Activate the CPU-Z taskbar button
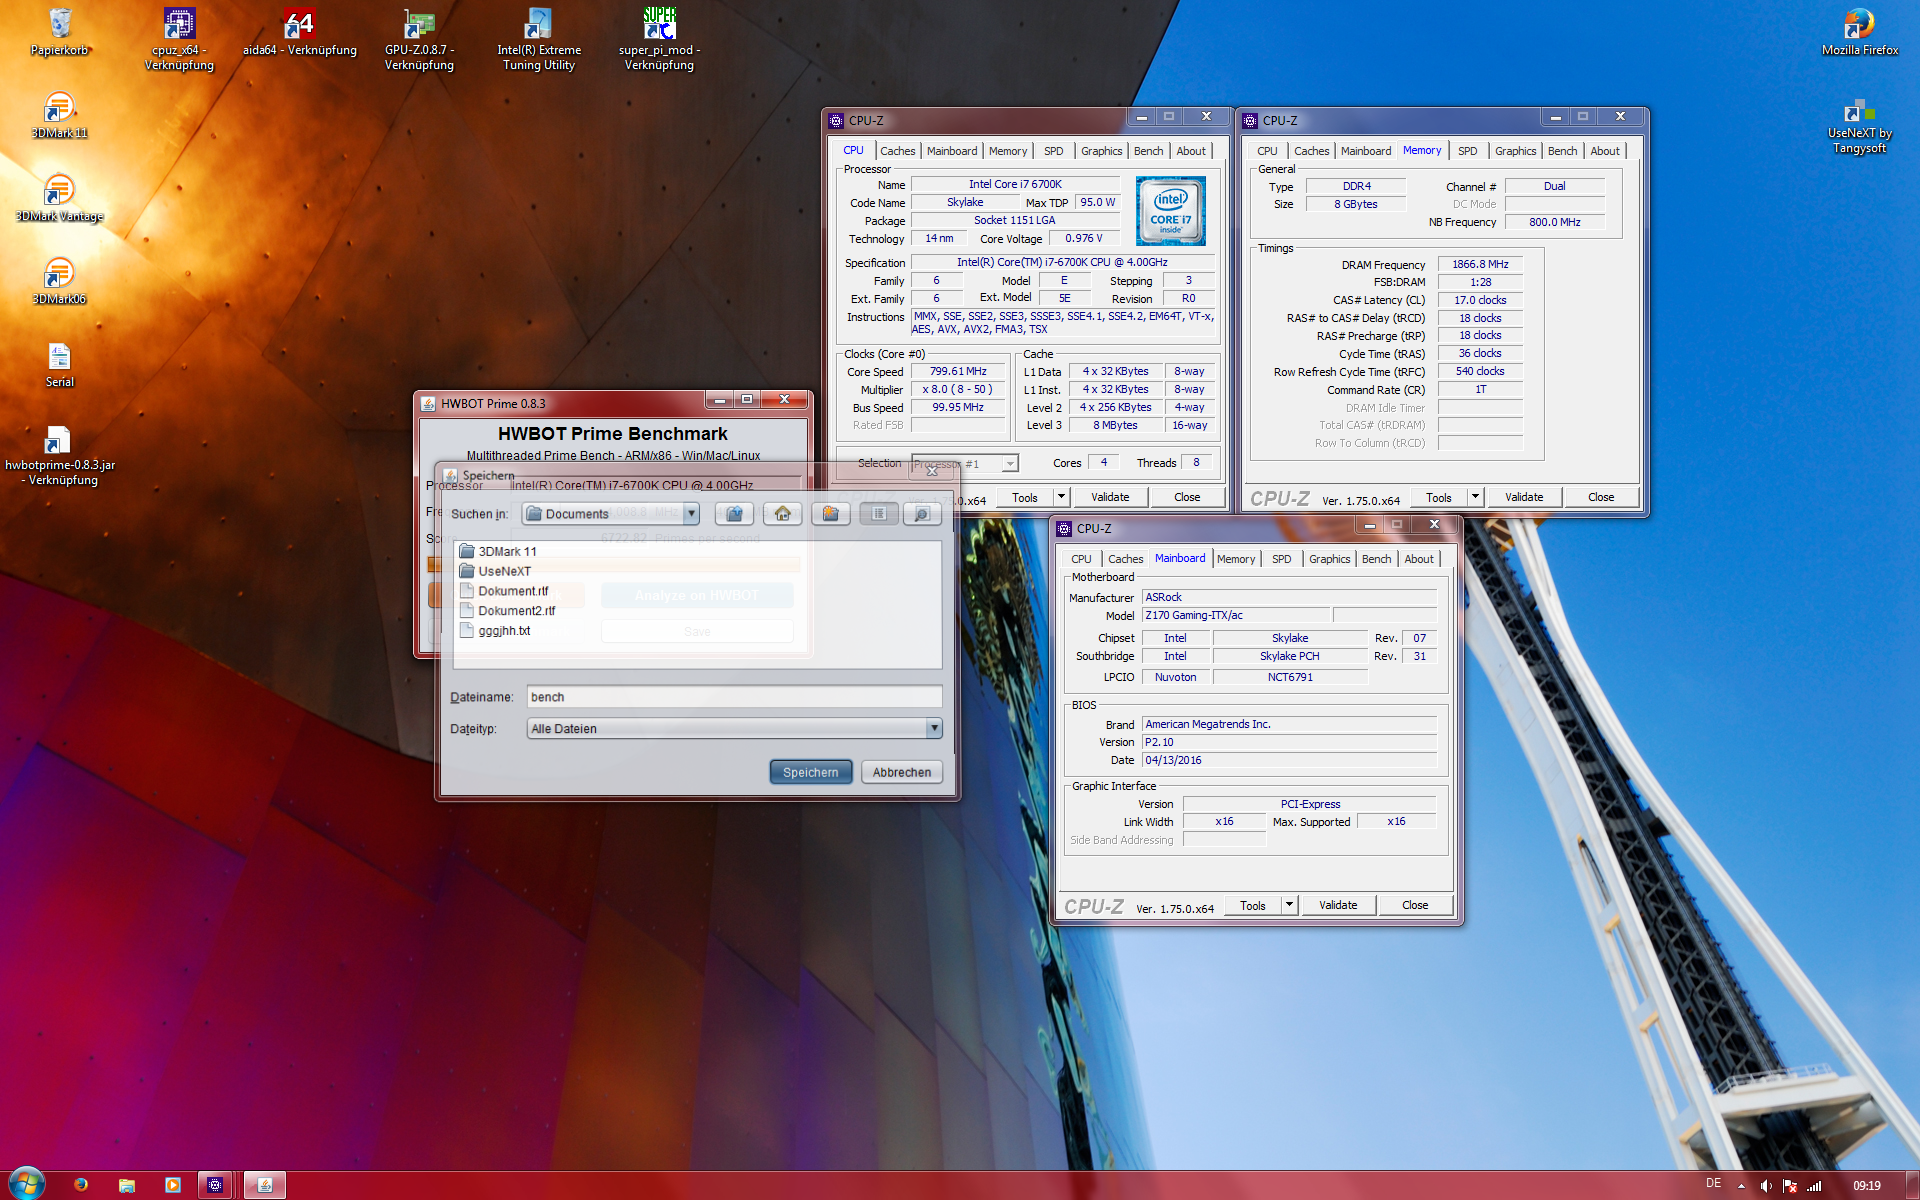Image resolution: width=1920 pixels, height=1200 pixels. 215,1185
